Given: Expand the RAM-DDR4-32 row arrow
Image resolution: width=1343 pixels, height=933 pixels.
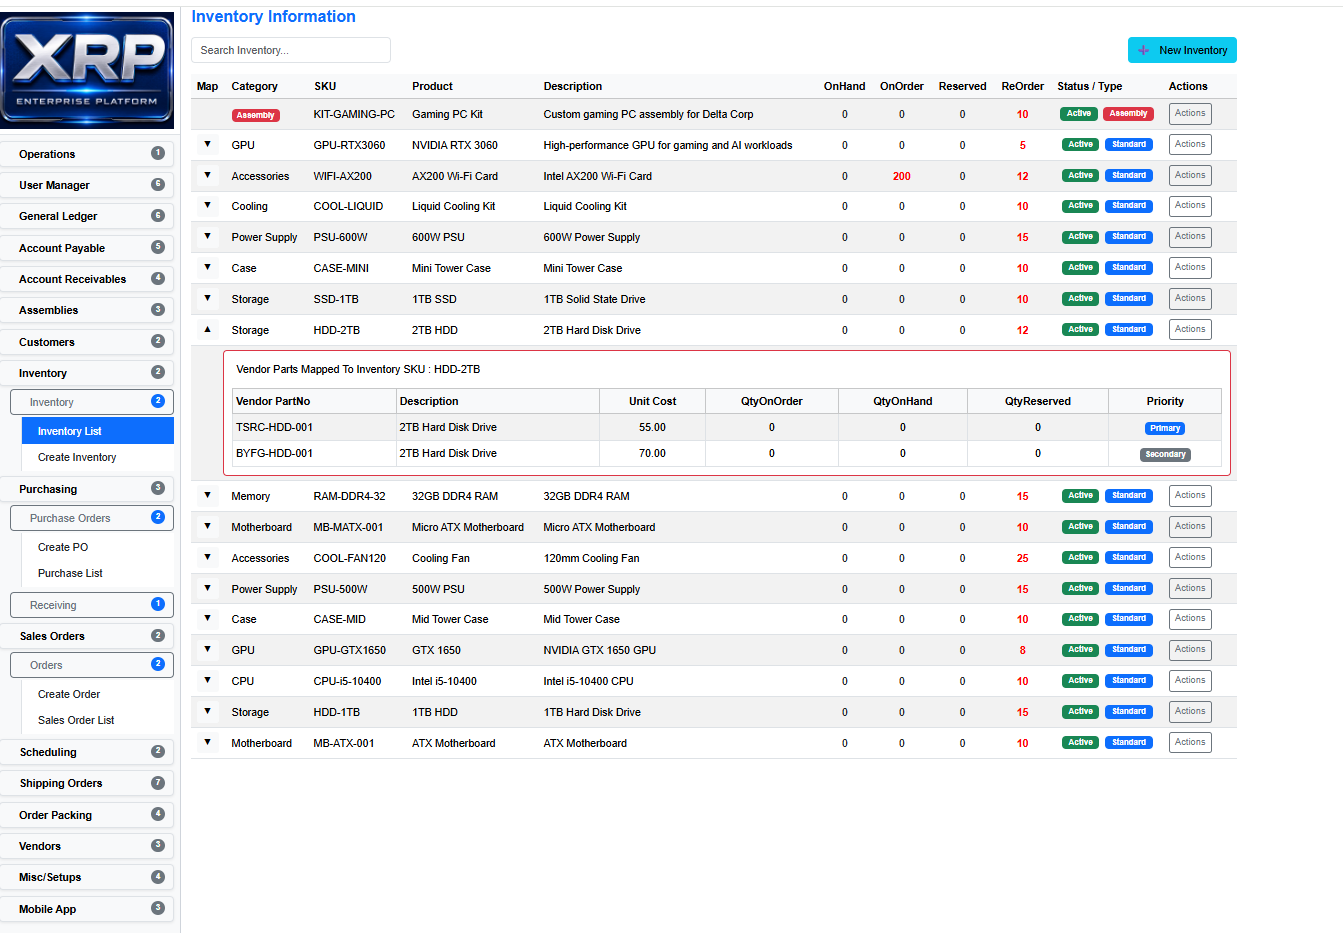Looking at the screenshot, I should click(x=207, y=495).
